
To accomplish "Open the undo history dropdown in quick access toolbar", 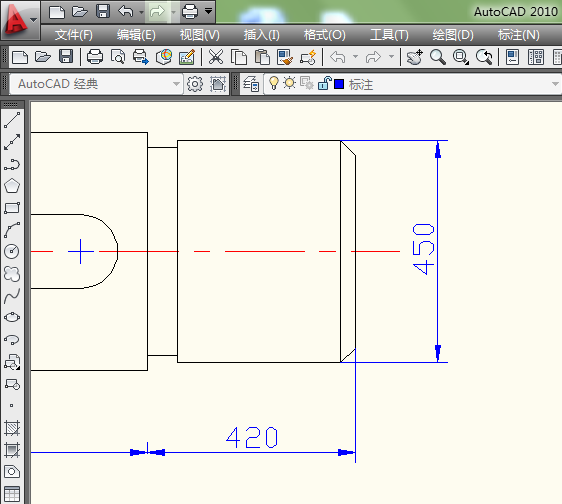I will click(x=142, y=13).
